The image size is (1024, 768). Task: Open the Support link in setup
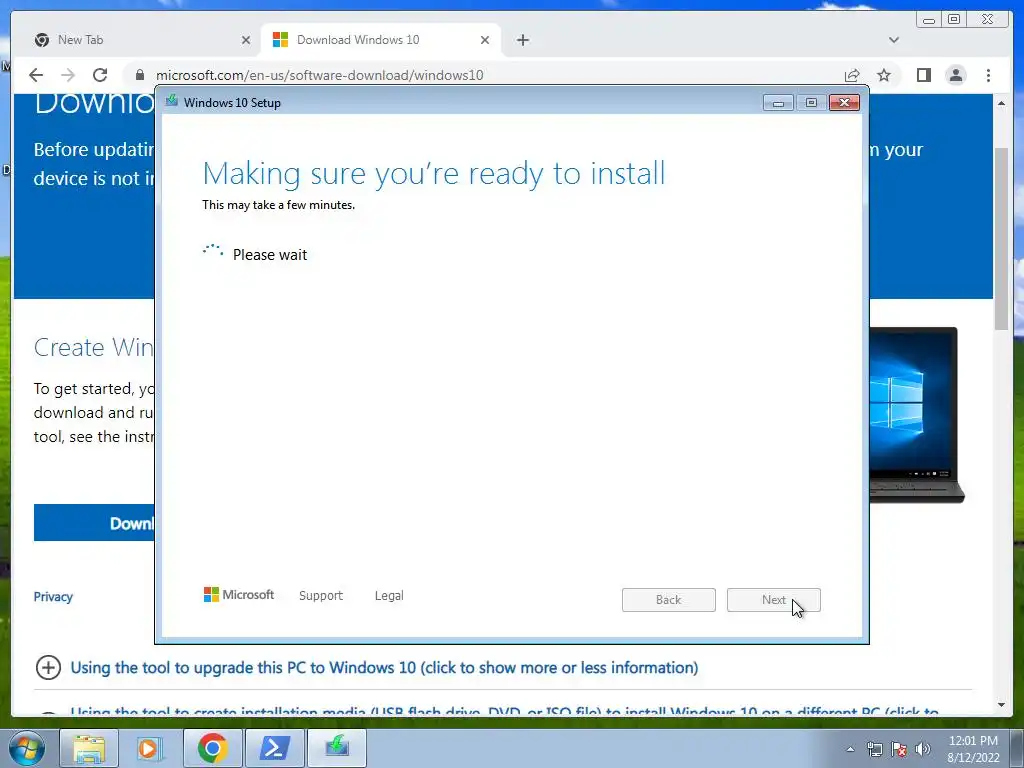(x=321, y=596)
